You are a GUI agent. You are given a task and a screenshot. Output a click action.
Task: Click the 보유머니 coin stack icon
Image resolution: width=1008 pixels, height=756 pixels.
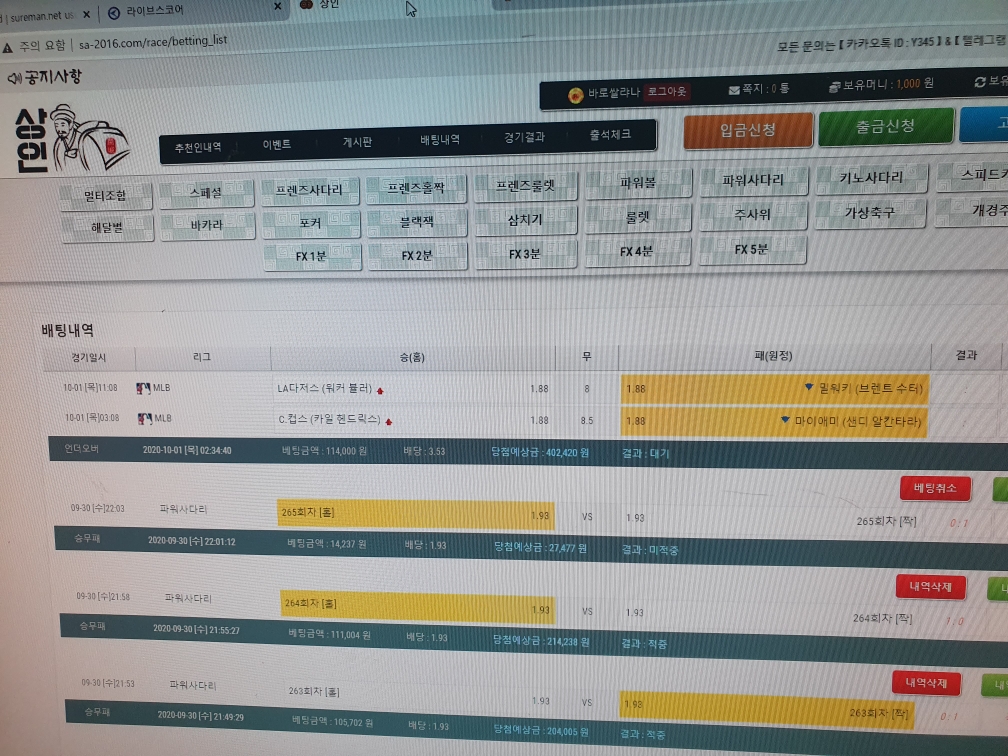(x=834, y=87)
